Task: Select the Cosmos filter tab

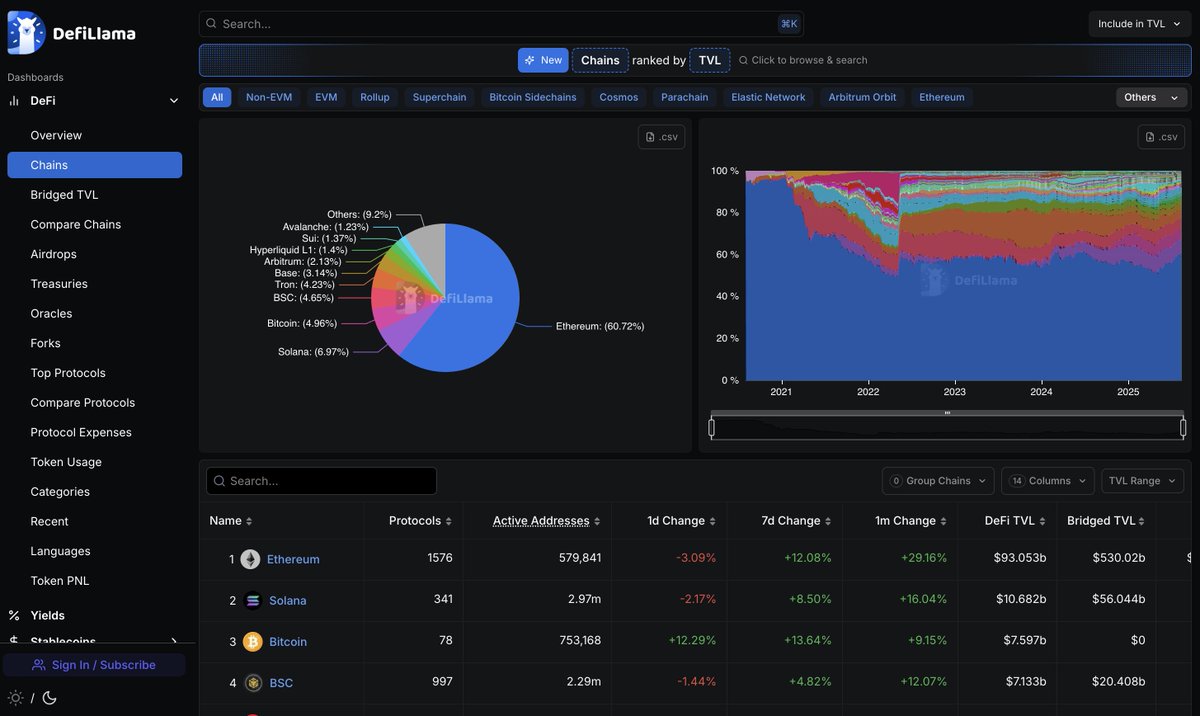Action: point(619,97)
